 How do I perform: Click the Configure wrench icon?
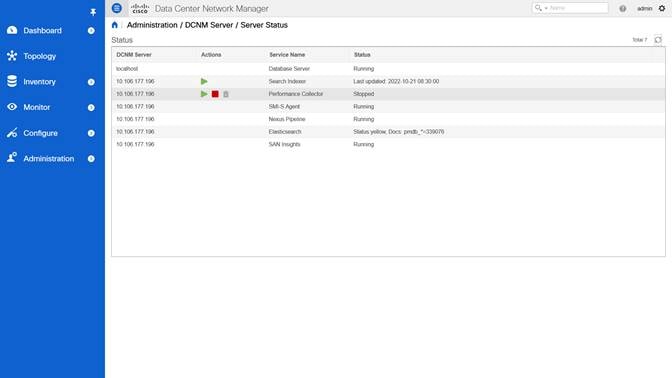point(12,132)
